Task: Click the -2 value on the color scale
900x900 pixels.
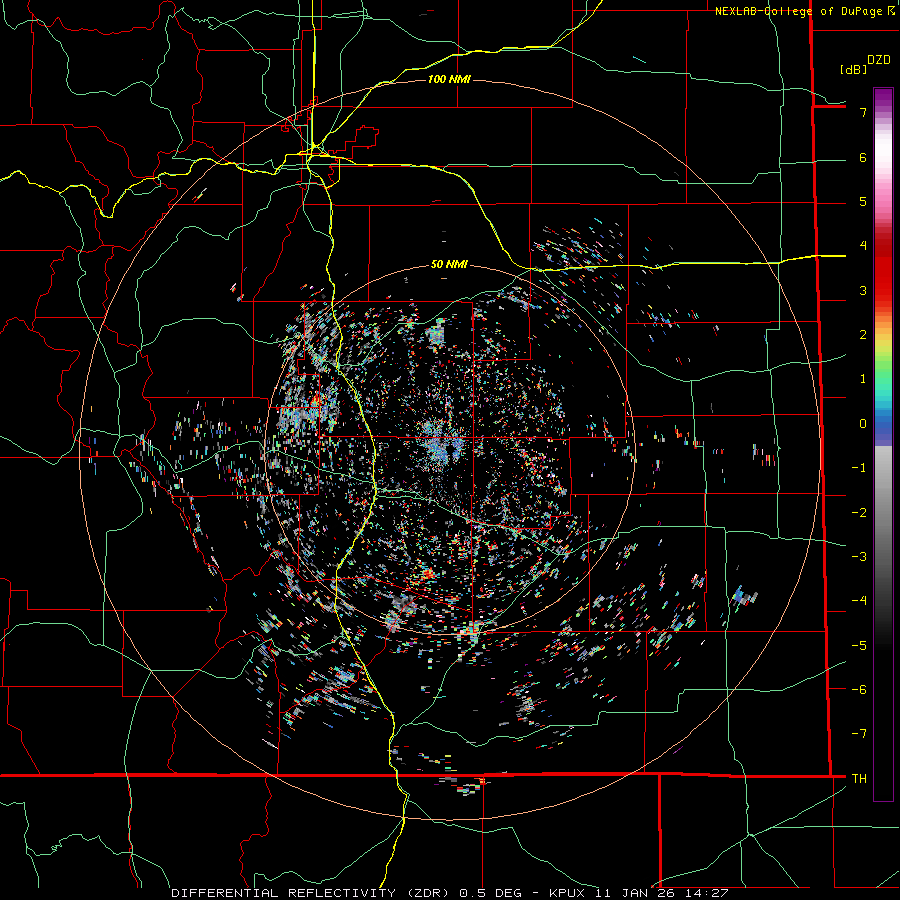Action: [x=859, y=513]
